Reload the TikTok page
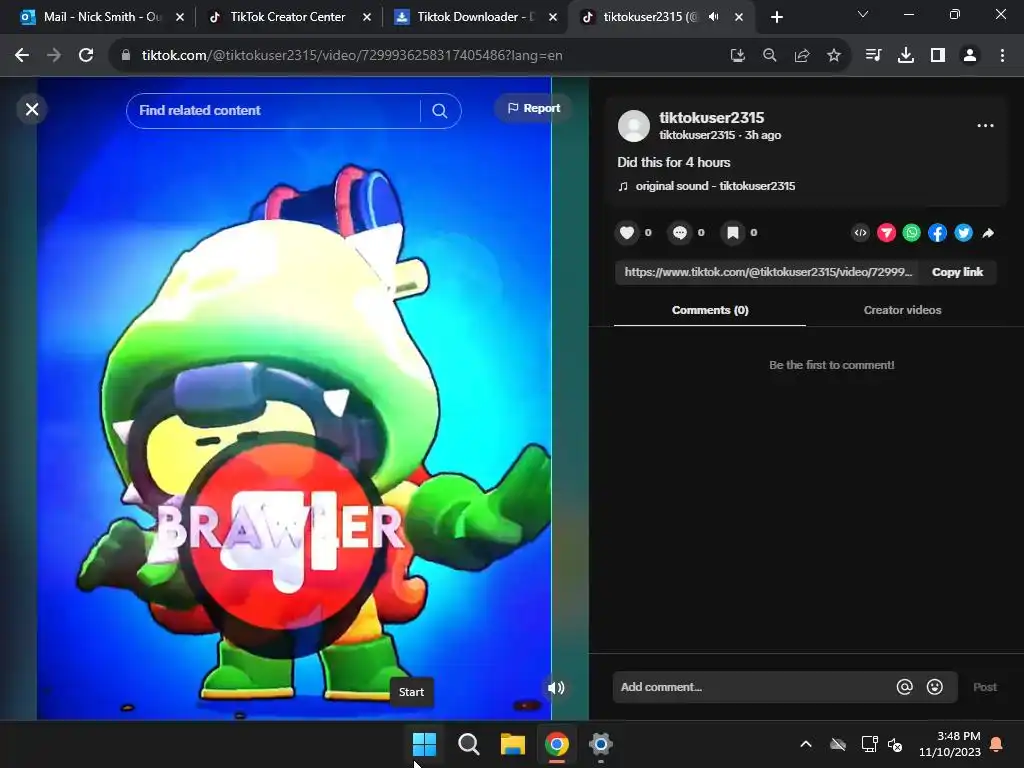This screenshot has height=768, width=1024. coord(86,56)
